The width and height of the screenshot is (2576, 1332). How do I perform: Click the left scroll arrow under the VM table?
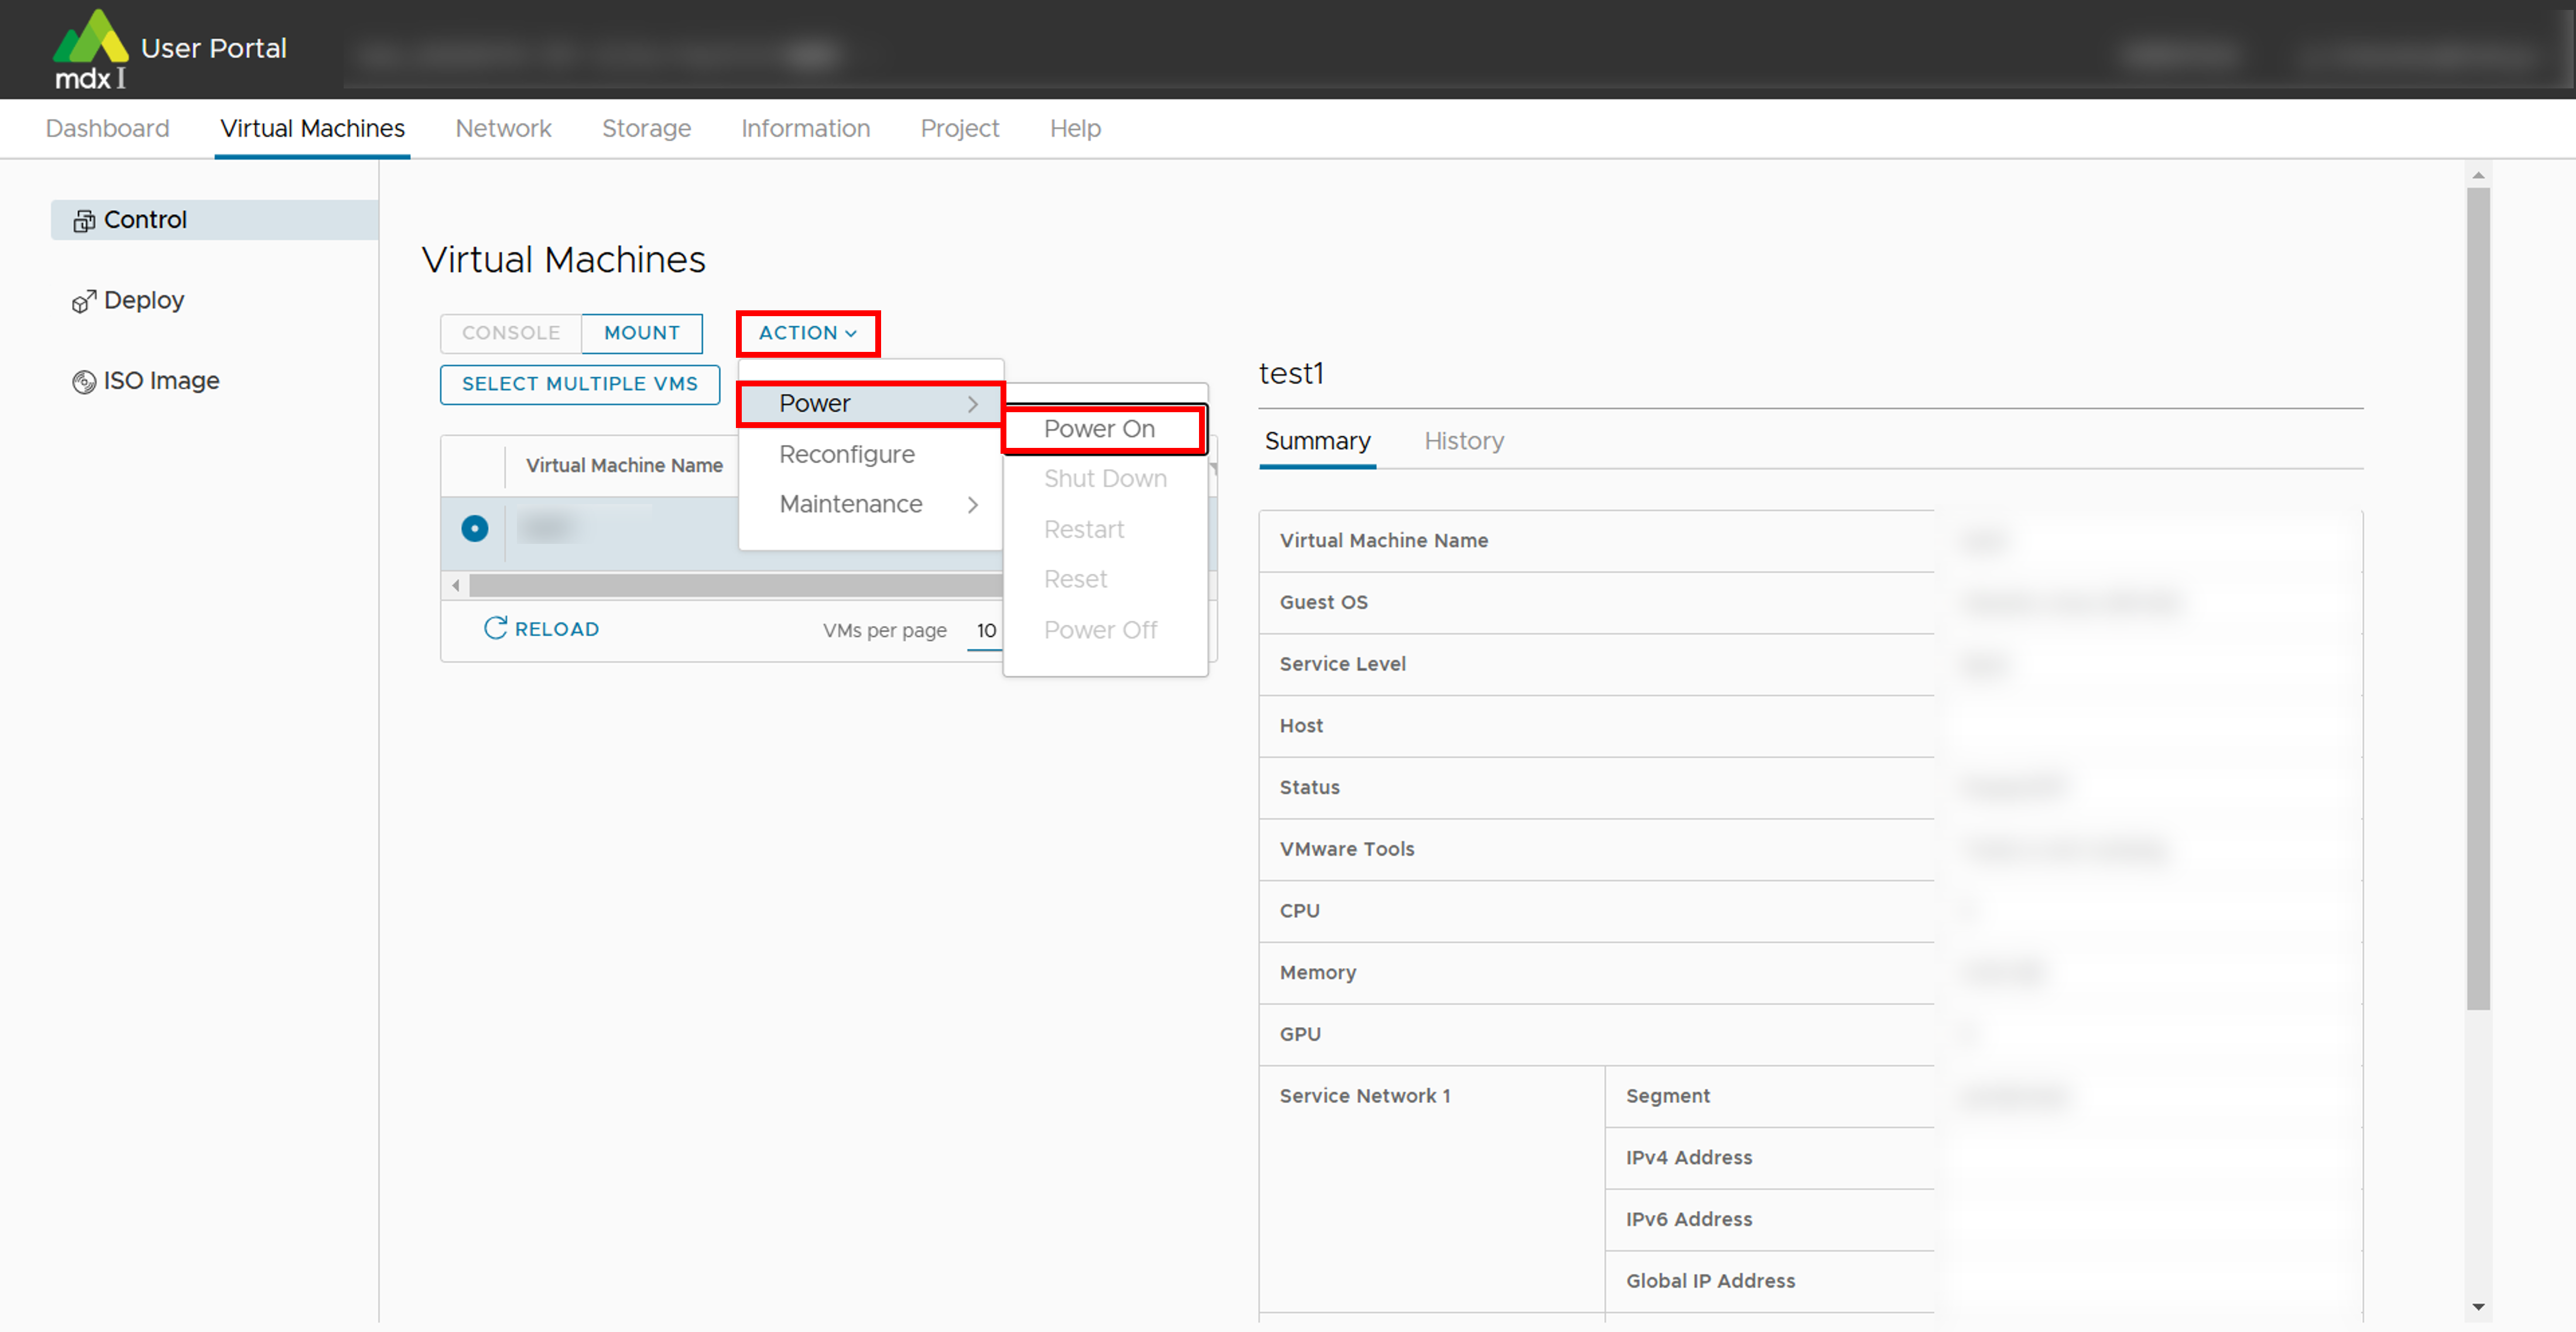[456, 585]
